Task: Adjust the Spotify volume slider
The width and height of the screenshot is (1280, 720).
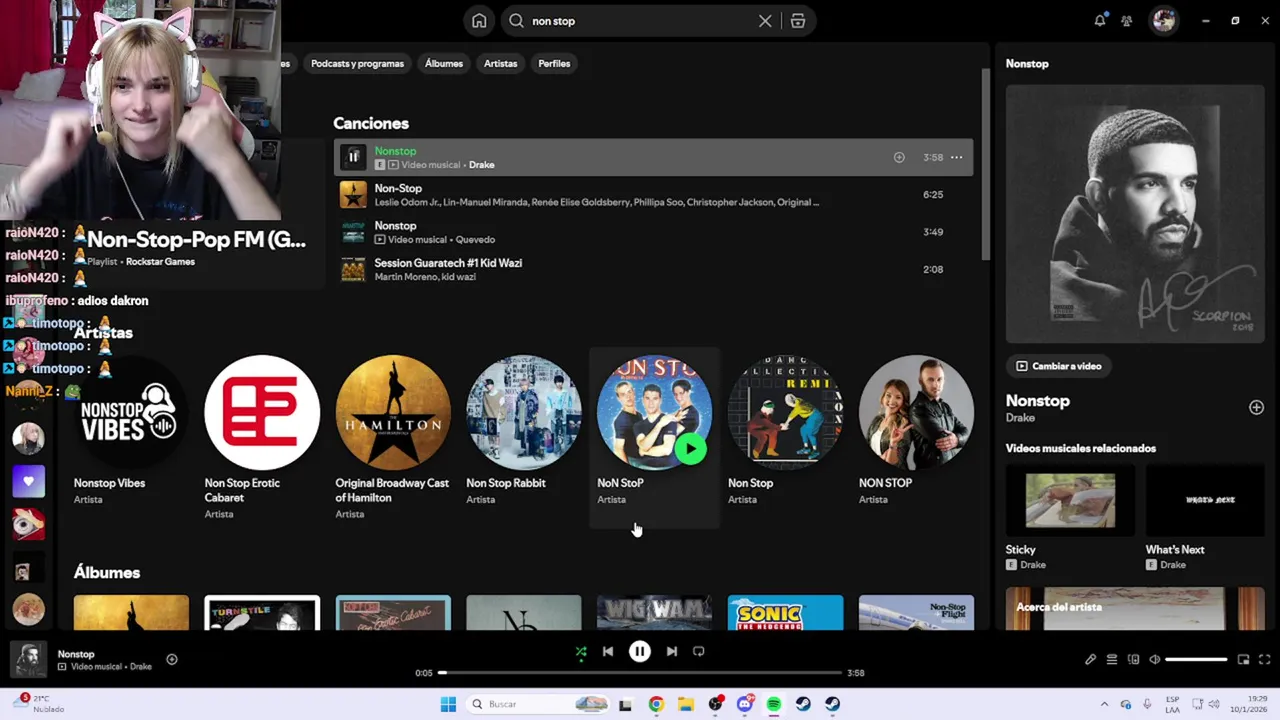Action: 1196,660
